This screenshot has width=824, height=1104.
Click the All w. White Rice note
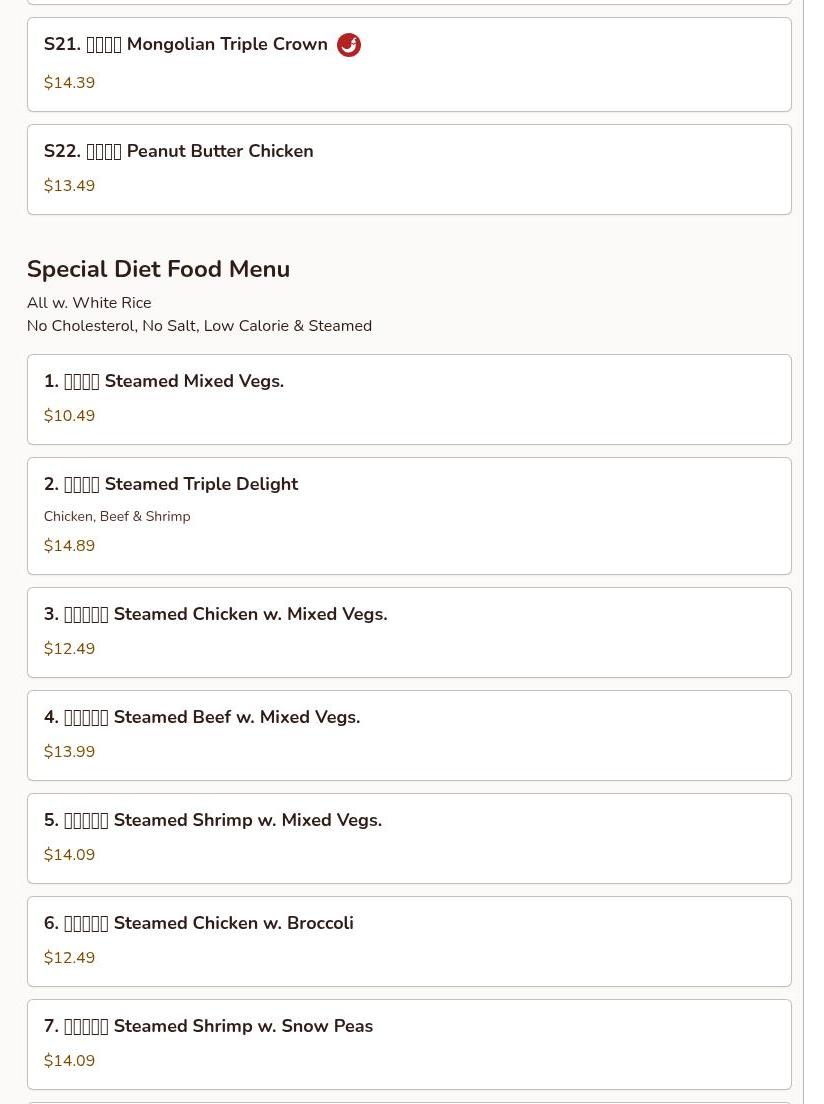89,303
